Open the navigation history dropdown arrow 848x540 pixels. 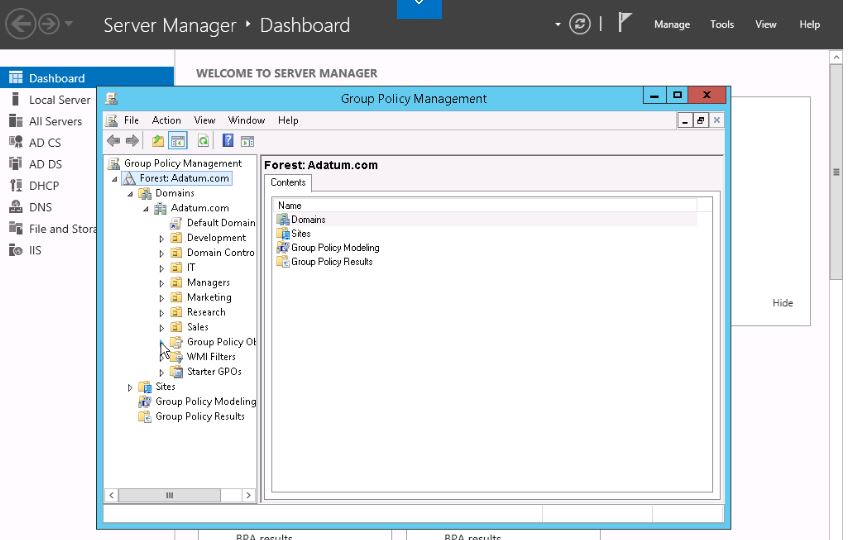[68, 23]
